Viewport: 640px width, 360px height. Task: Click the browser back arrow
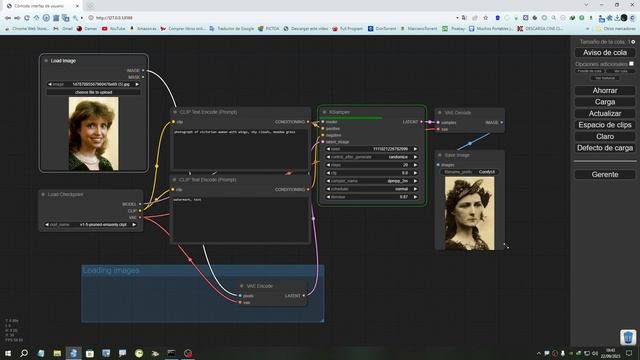tap(8, 18)
